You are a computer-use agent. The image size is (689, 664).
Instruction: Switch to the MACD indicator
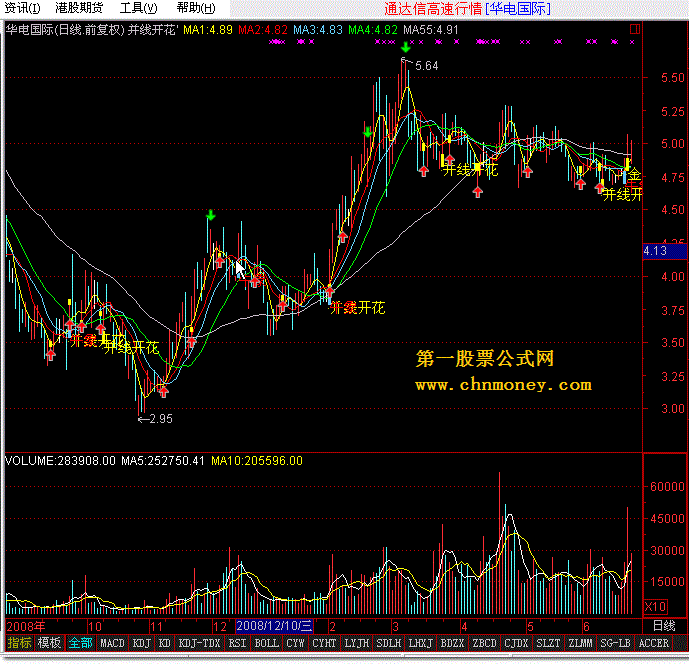(112, 643)
